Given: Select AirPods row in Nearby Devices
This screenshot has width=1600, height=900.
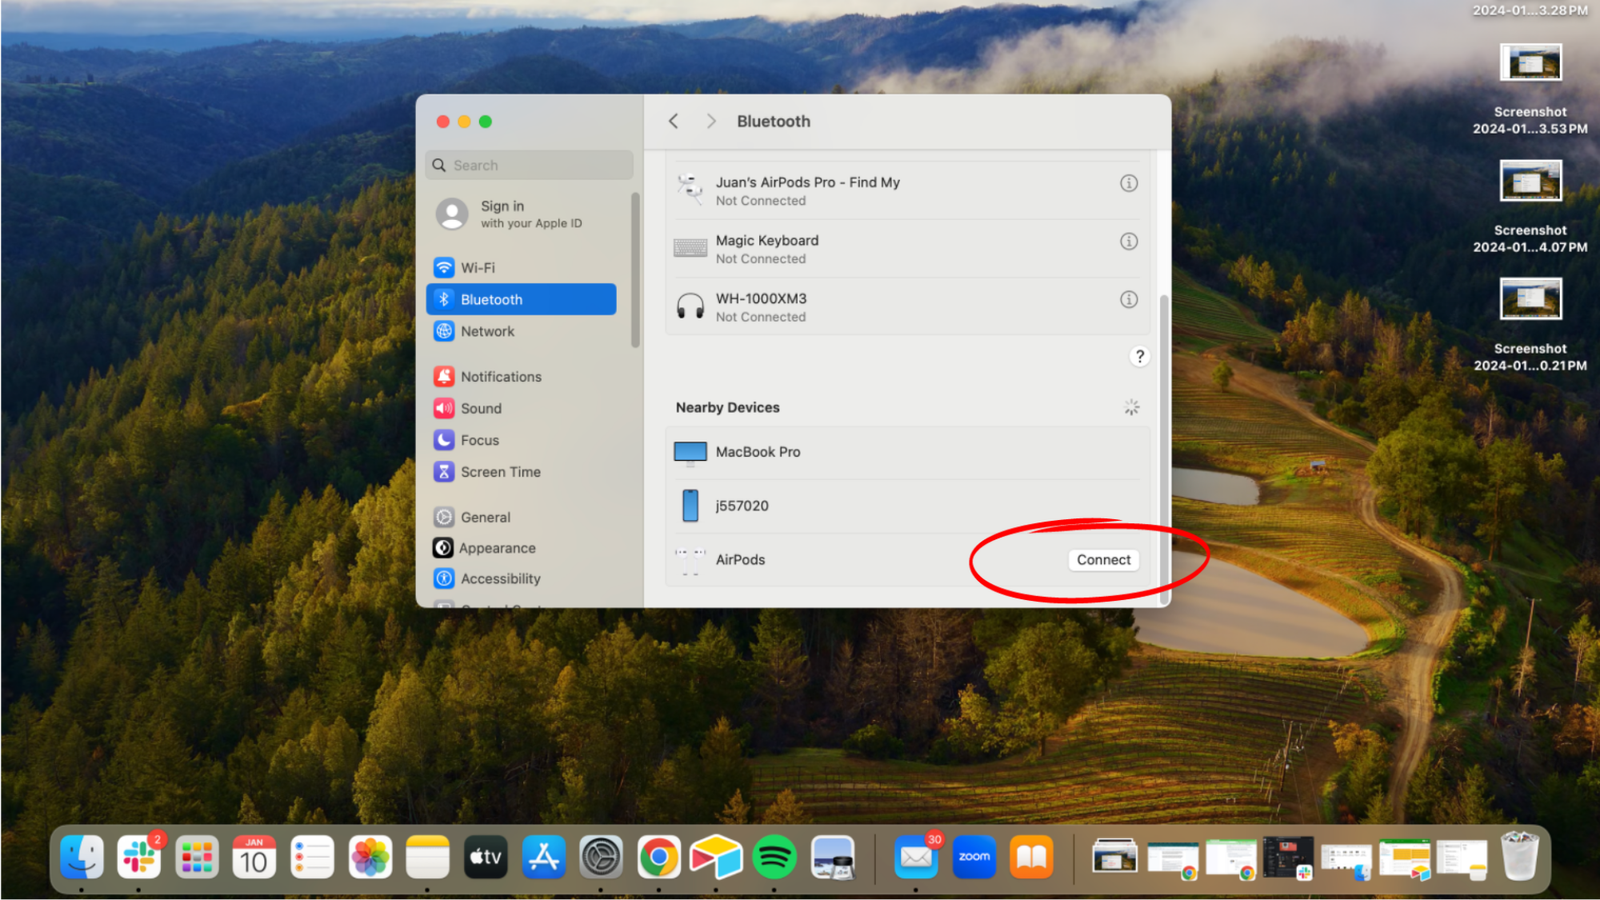Looking at the screenshot, I should click(x=907, y=560).
